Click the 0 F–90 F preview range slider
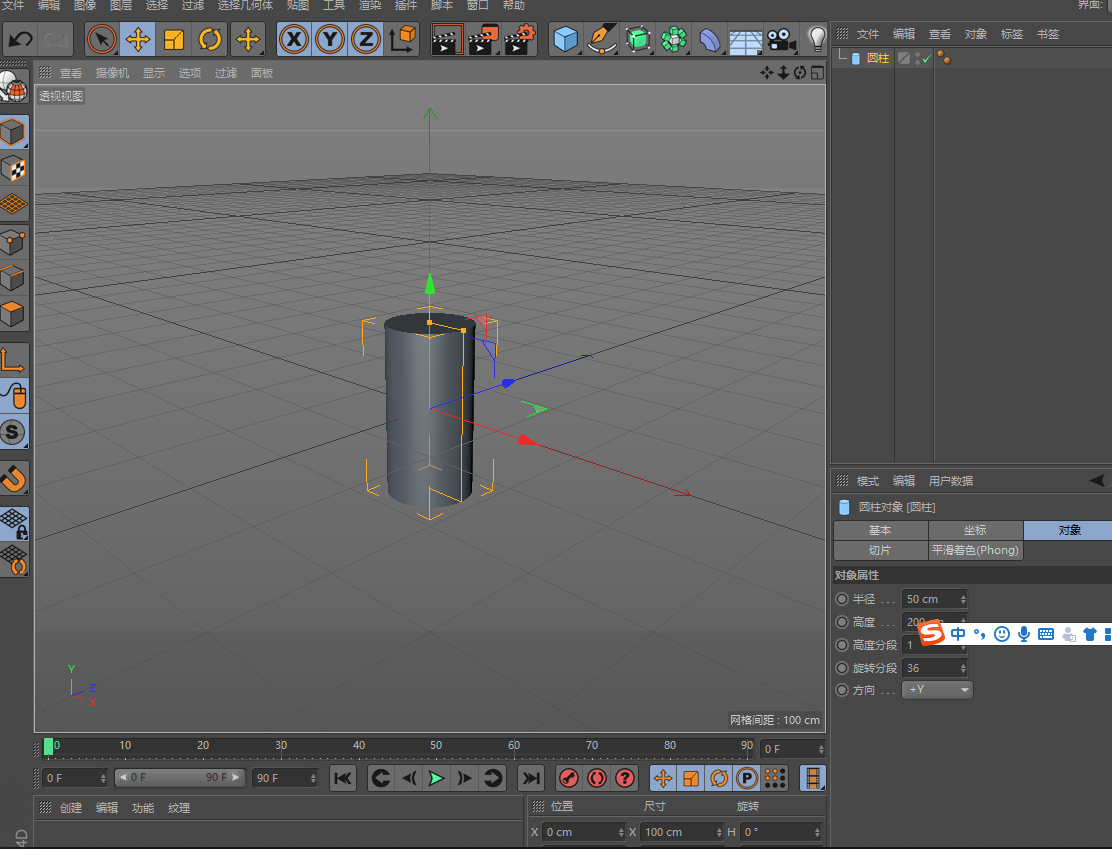The height and width of the screenshot is (849, 1112). coord(179,777)
